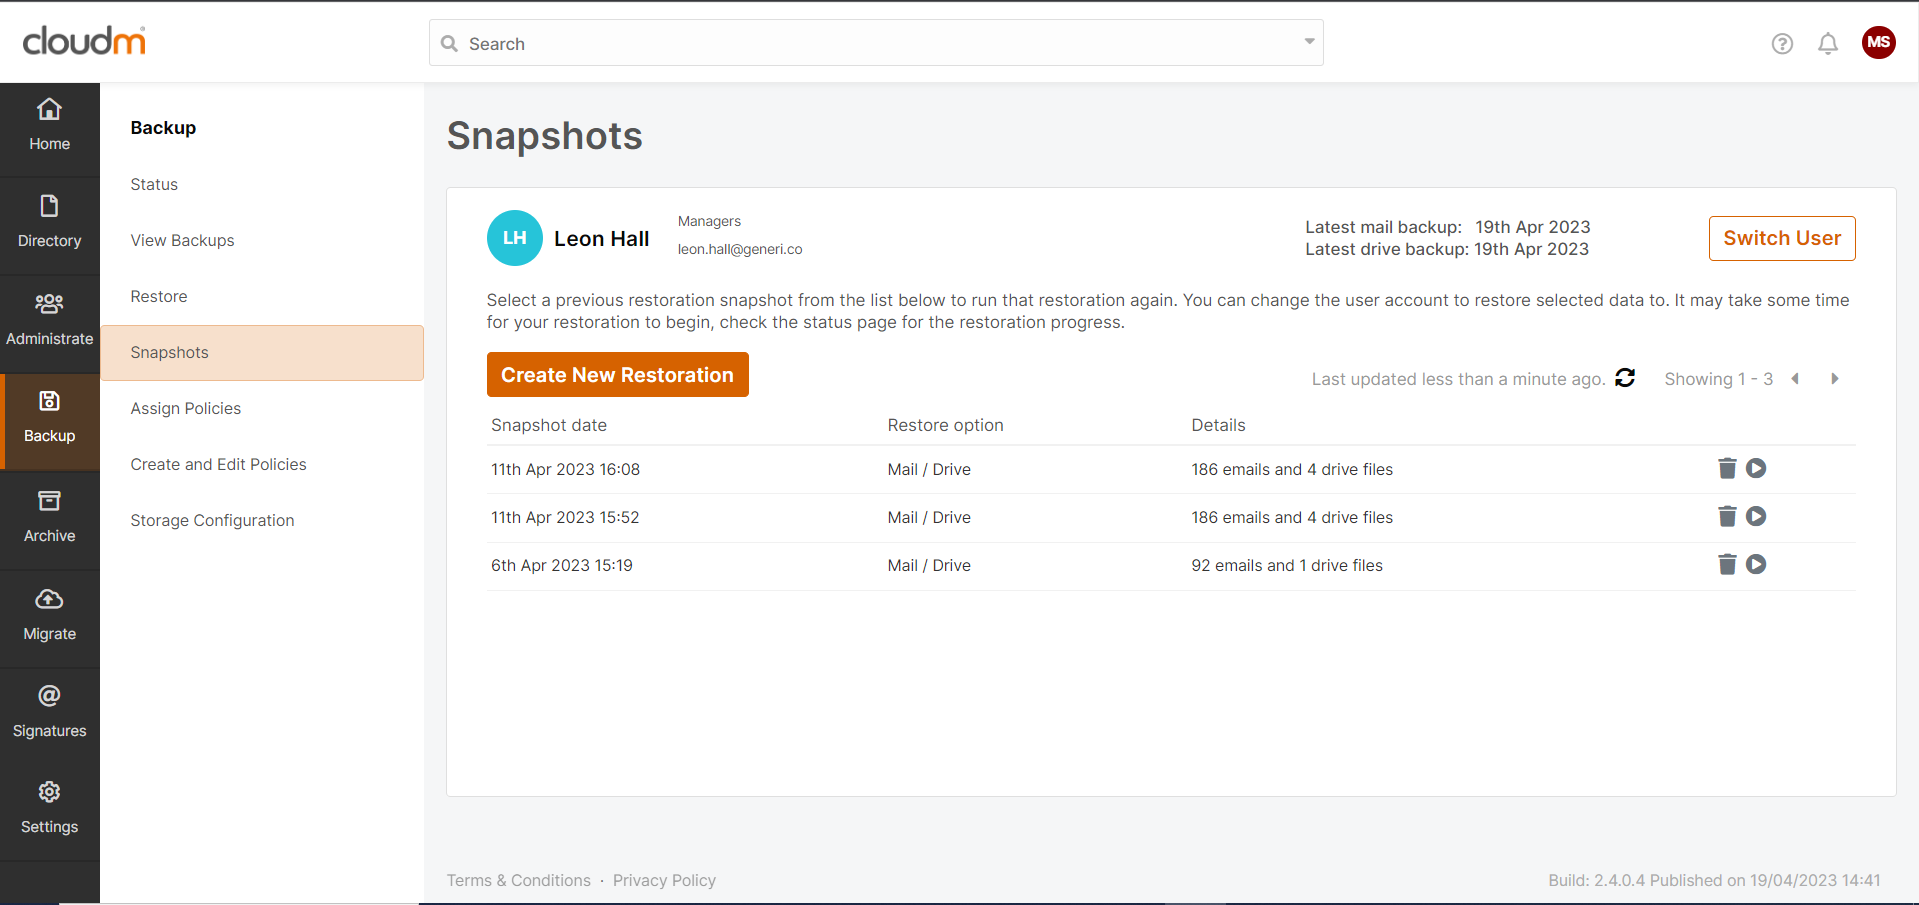The image size is (1919, 905).
Task: Go to next page of snapshots
Action: (x=1834, y=379)
